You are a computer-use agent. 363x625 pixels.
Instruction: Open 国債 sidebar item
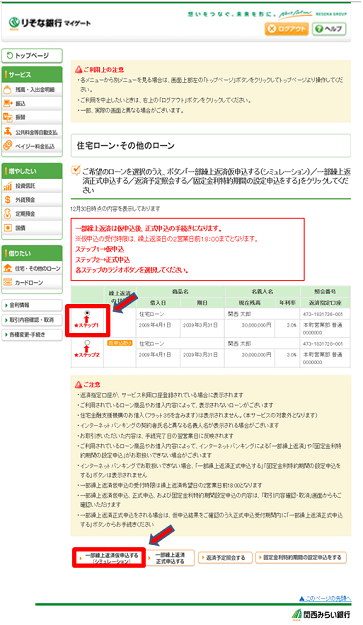(32, 228)
